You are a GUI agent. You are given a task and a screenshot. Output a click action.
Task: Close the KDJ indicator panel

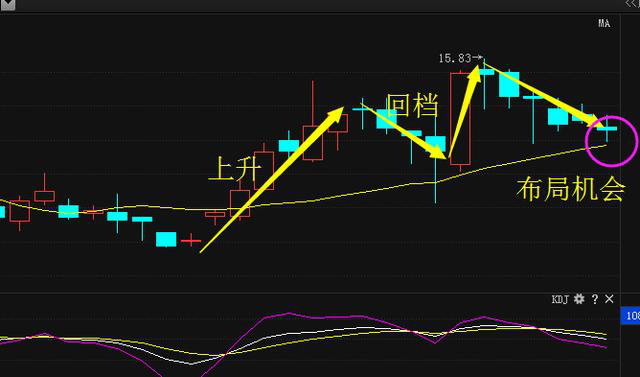click(x=609, y=299)
